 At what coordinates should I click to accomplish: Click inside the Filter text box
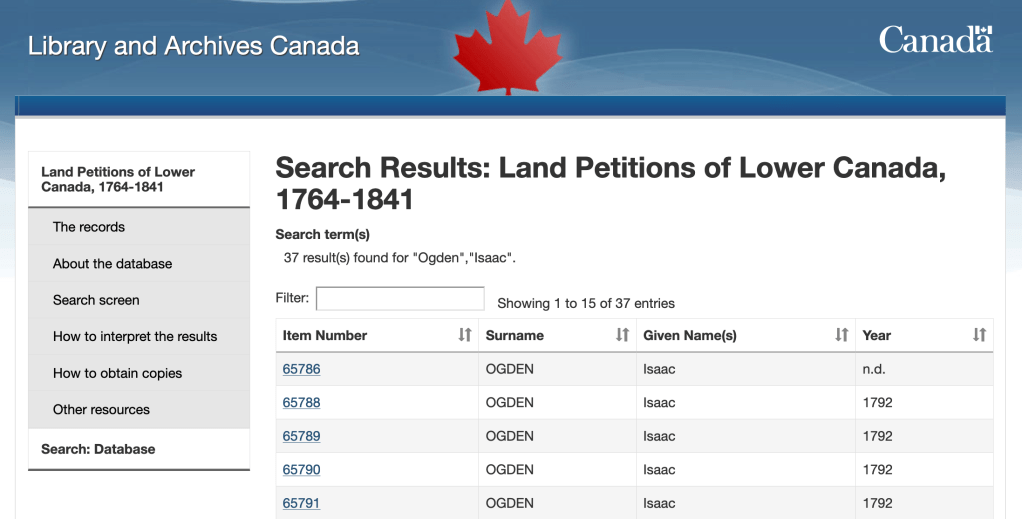(400, 299)
